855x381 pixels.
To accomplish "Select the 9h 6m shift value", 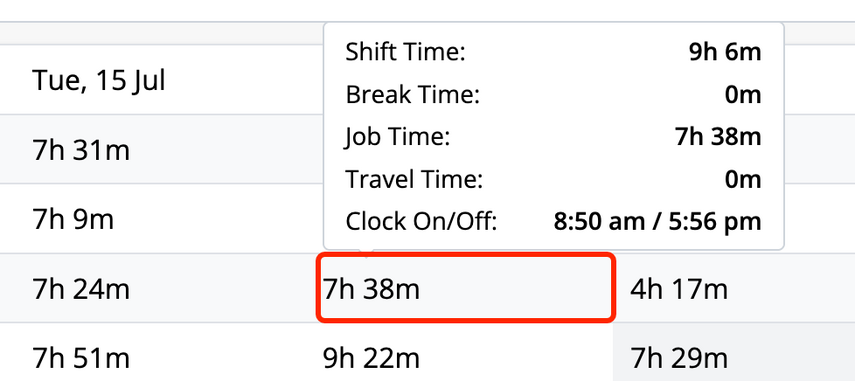I will [x=725, y=52].
